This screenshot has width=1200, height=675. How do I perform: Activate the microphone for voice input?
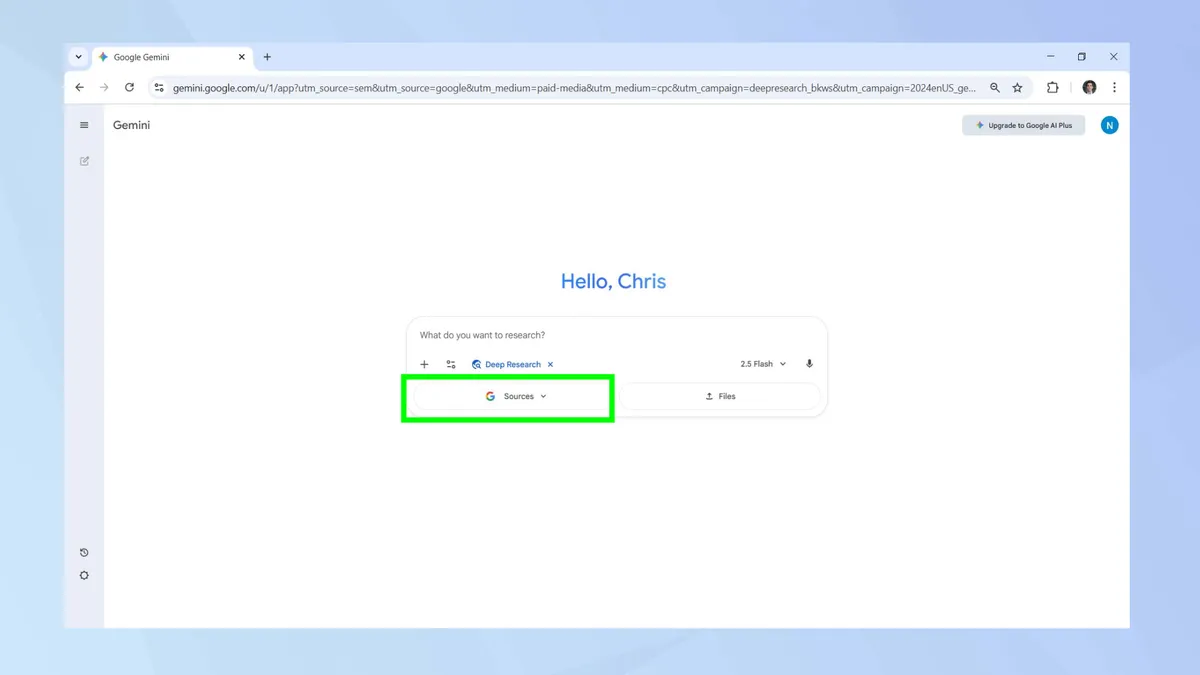pos(809,363)
